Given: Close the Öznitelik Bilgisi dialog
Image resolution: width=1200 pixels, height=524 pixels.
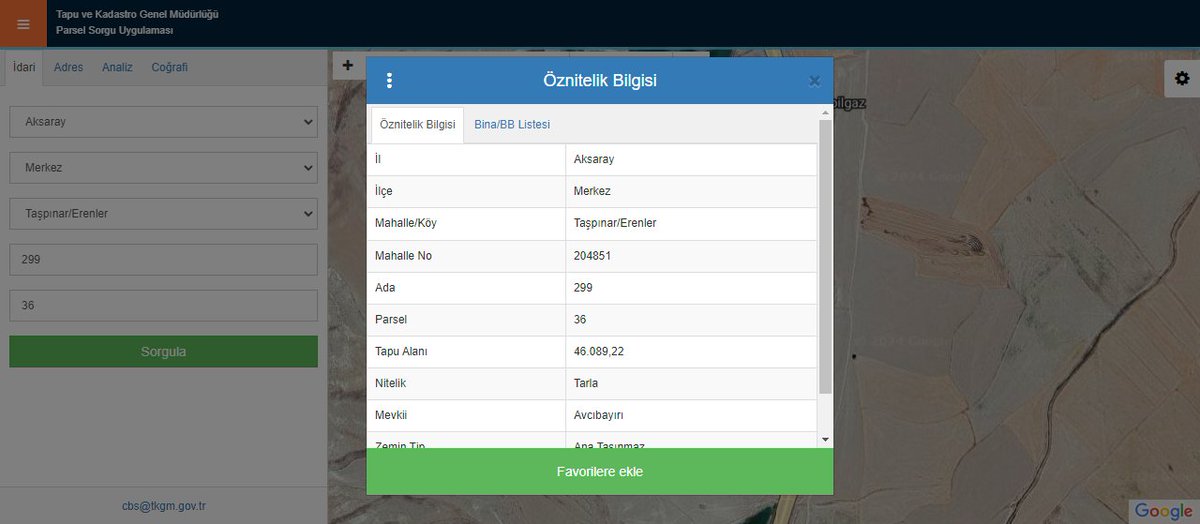Looking at the screenshot, I should coord(814,81).
